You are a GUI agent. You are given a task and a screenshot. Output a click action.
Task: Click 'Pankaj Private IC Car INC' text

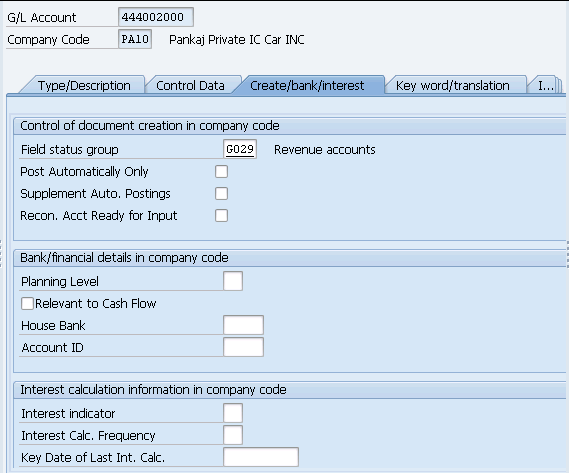pos(237,40)
